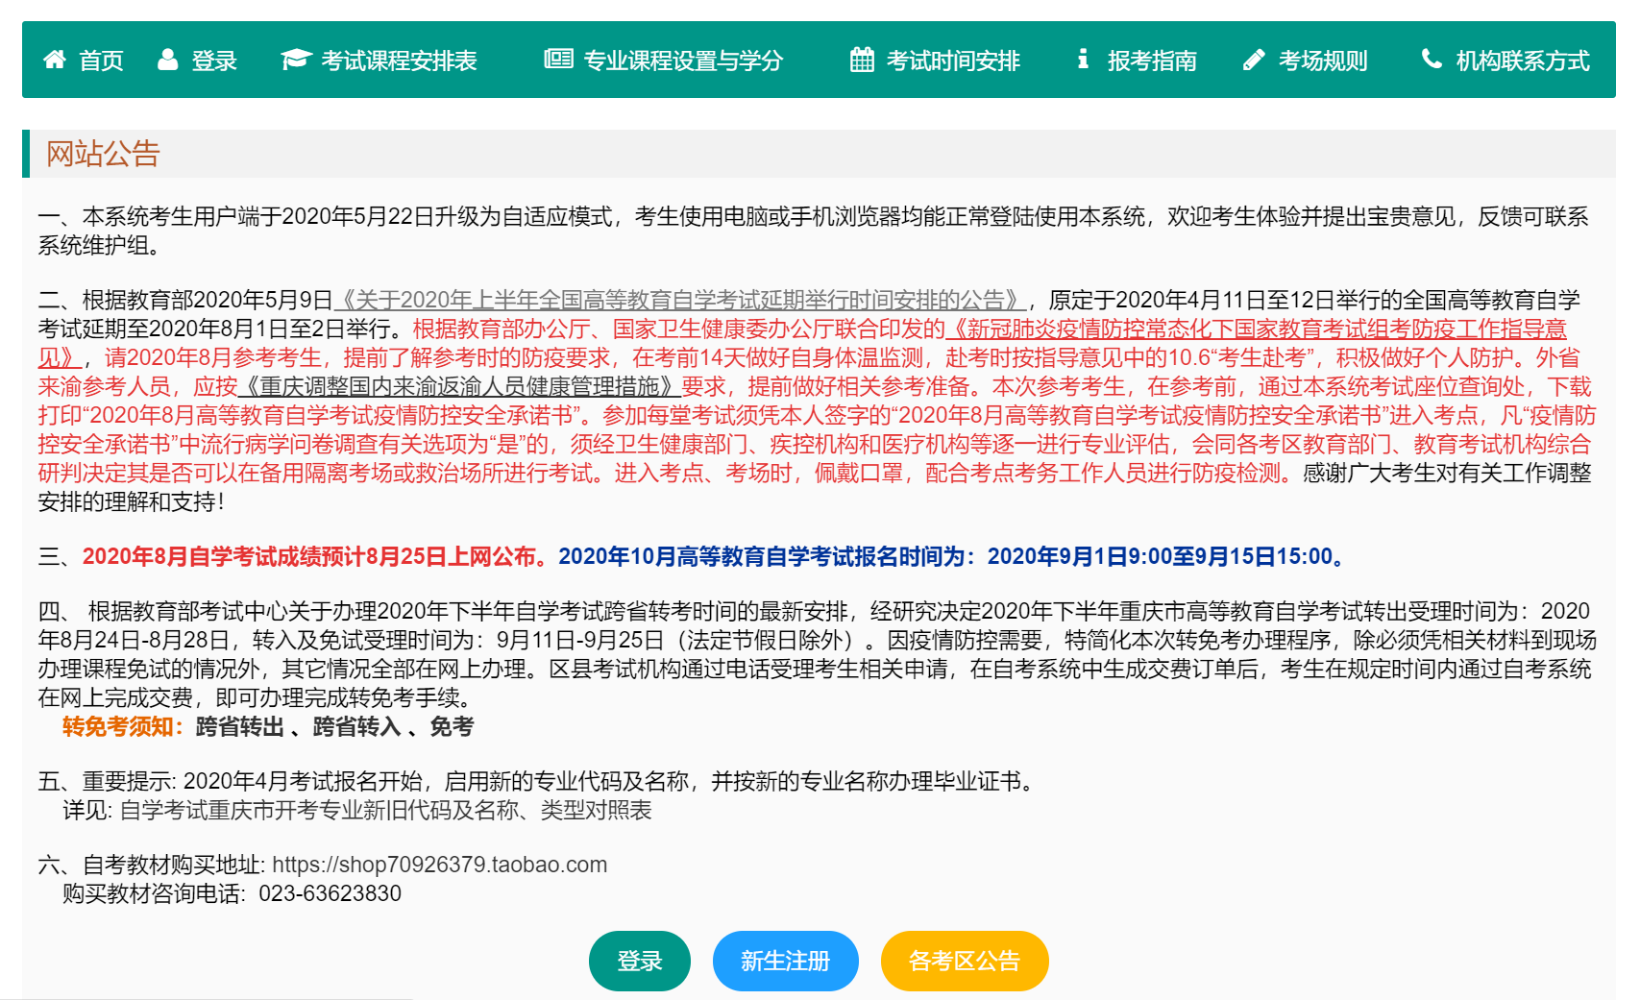Open the 2020年上半年自学考试延期公告 link
Screen dimensions: 1640x1000
[680, 300]
